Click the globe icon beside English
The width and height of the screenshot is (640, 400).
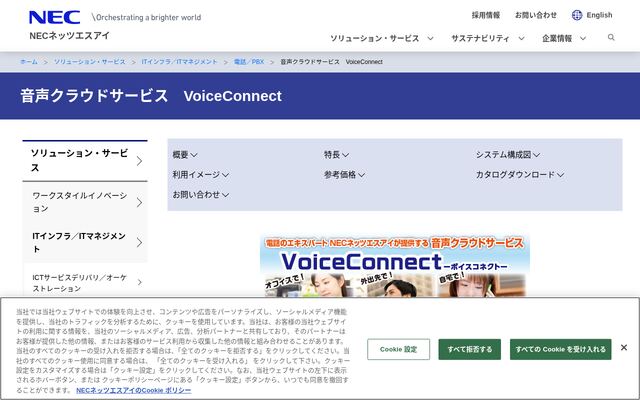coord(577,15)
